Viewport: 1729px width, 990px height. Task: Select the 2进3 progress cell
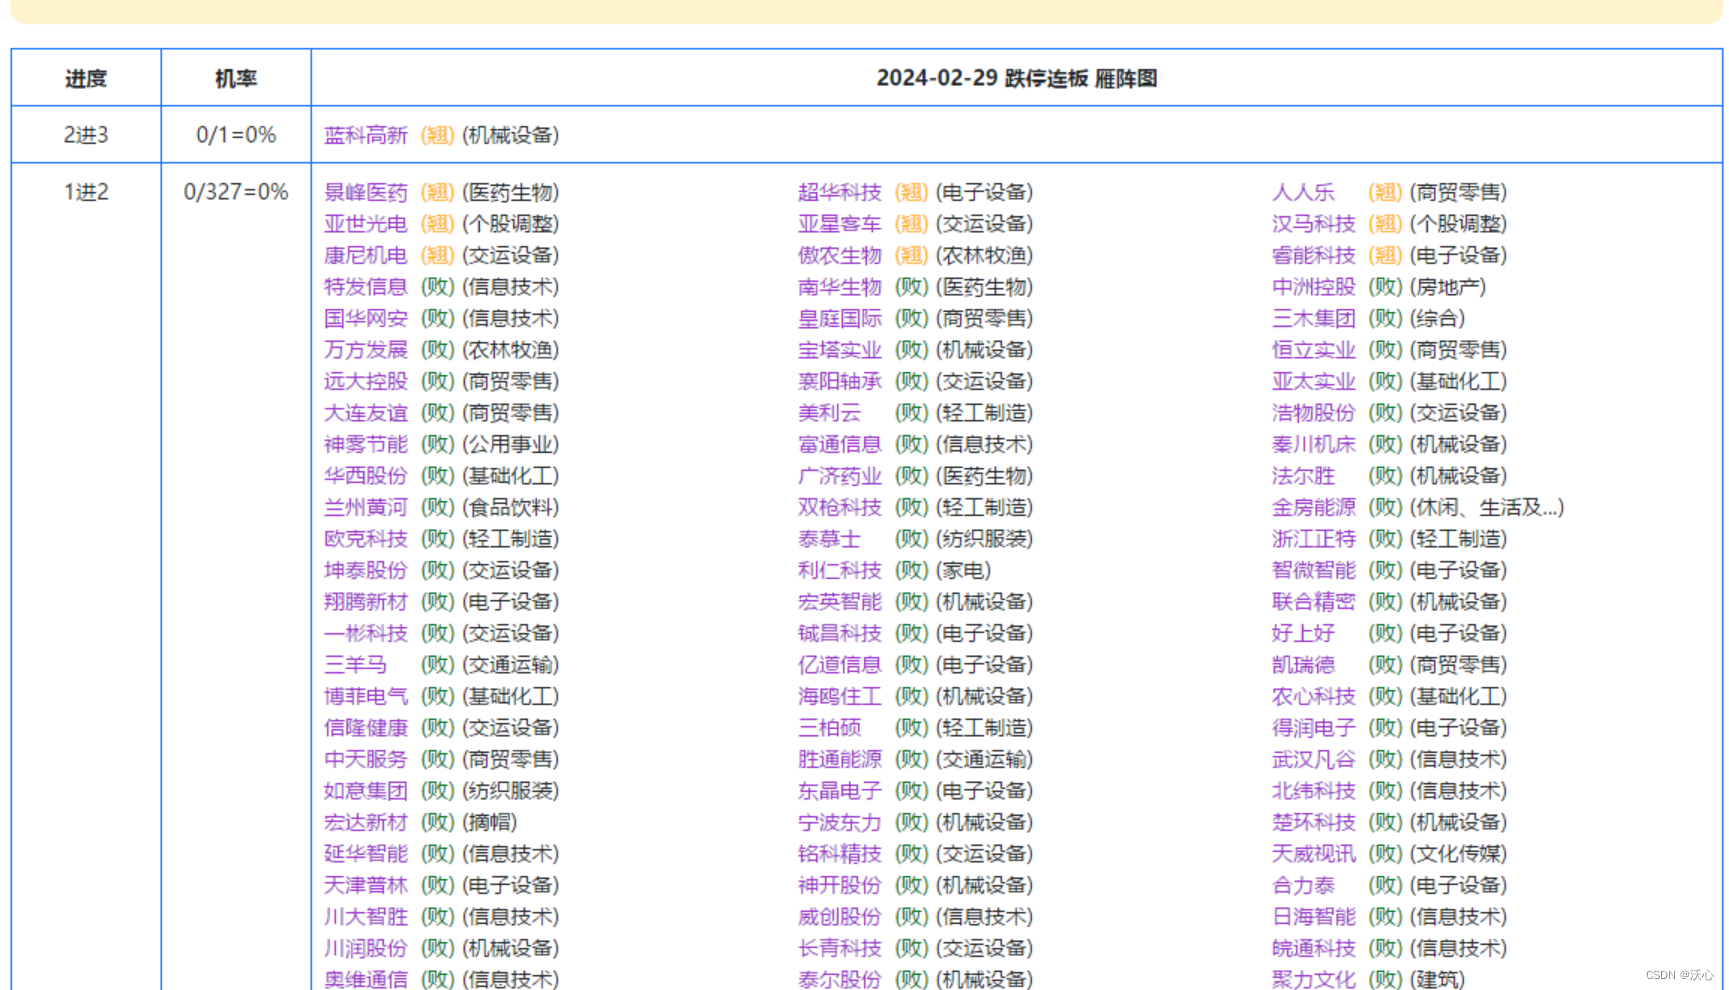tap(86, 135)
